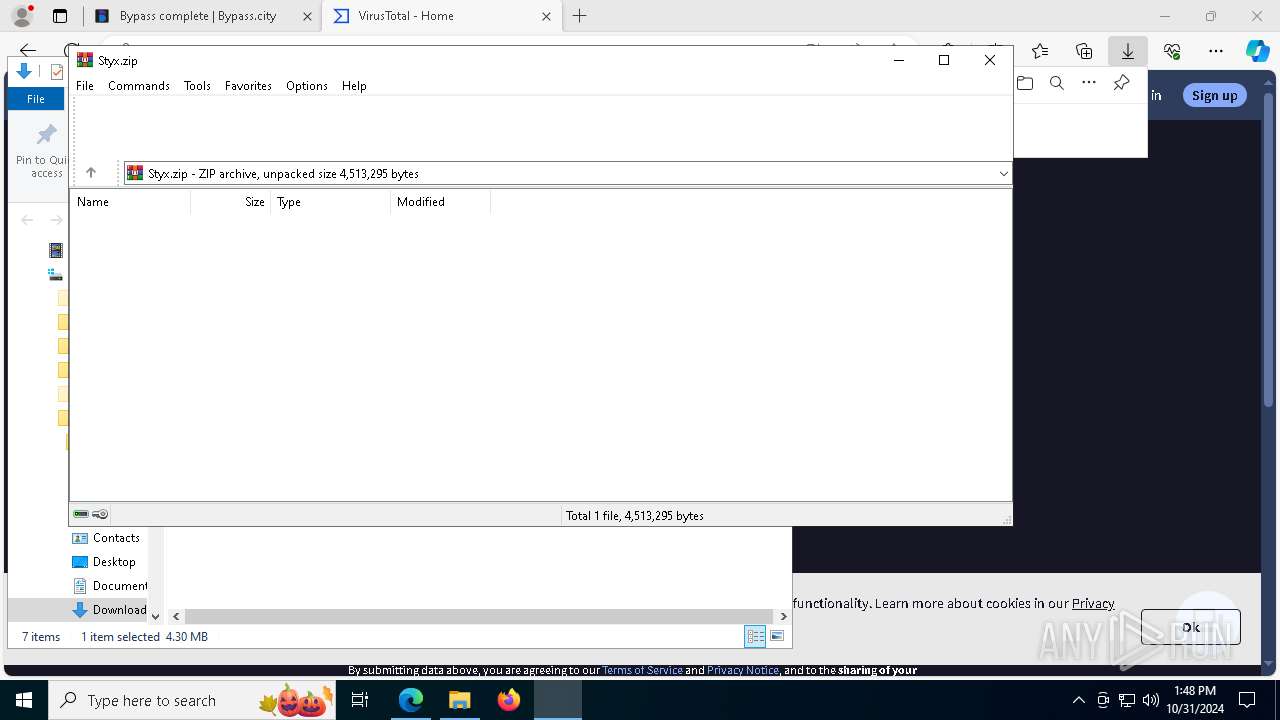Click the taskbar clock showing 1:48 PM
The width and height of the screenshot is (1280, 720).
1195,700
